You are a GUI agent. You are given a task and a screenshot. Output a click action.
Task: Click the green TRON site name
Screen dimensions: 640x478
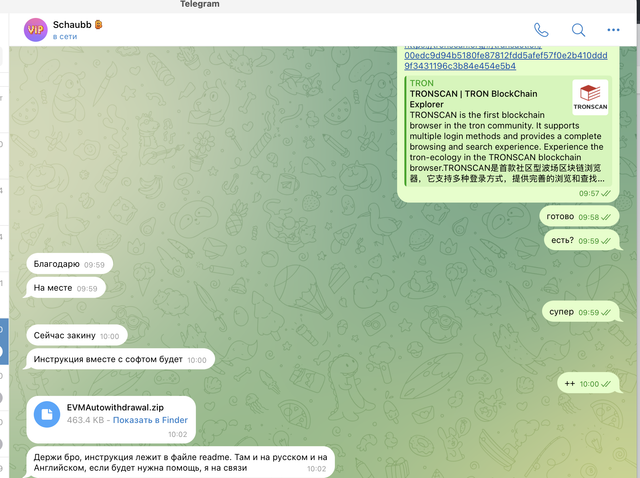[x=421, y=83]
